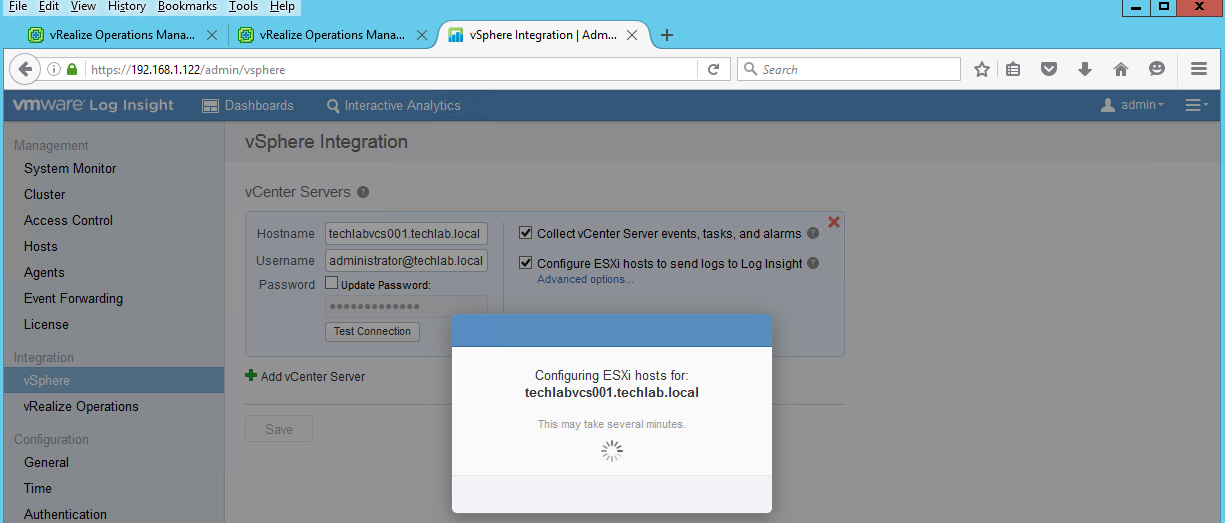1225x523 pixels.
Task: Open the Dashboards section
Action: [248, 105]
